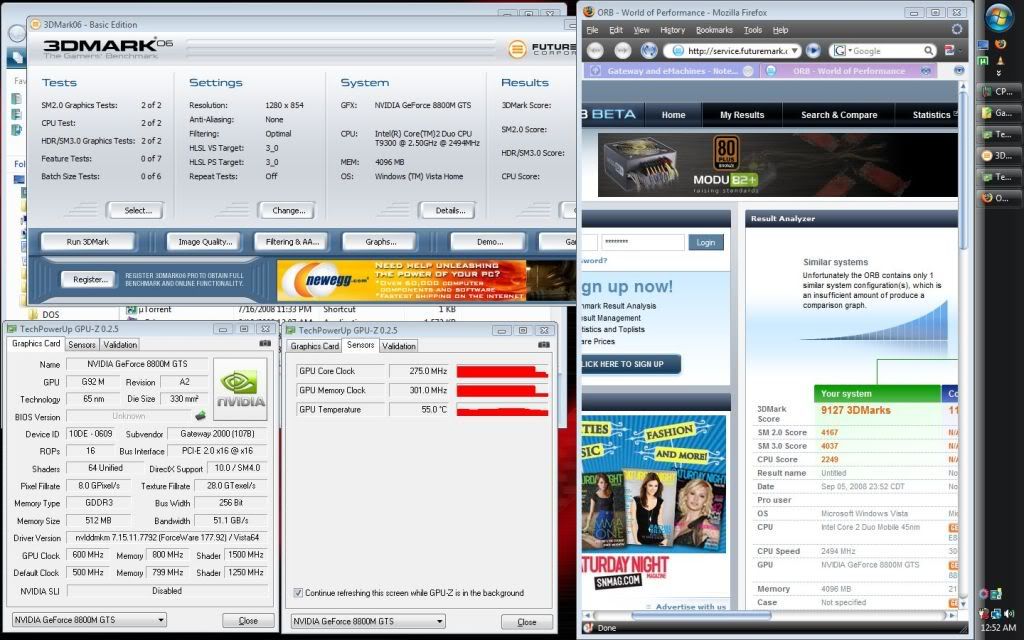
Task: Switch to Validation tab in the Sensors GPU-Z window
Action: tap(398, 346)
